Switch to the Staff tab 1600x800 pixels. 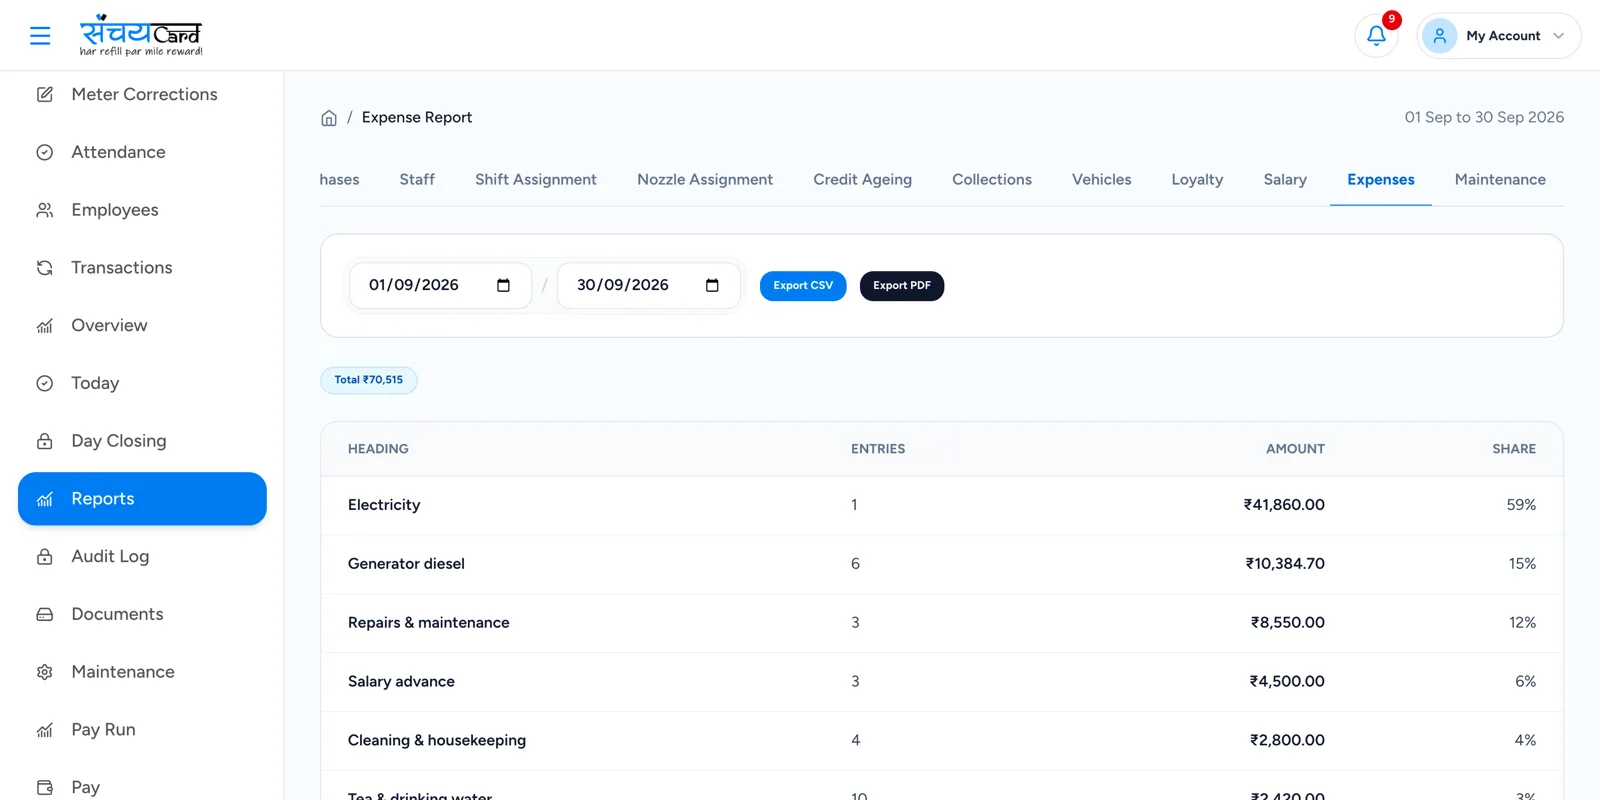coord(417,180)
